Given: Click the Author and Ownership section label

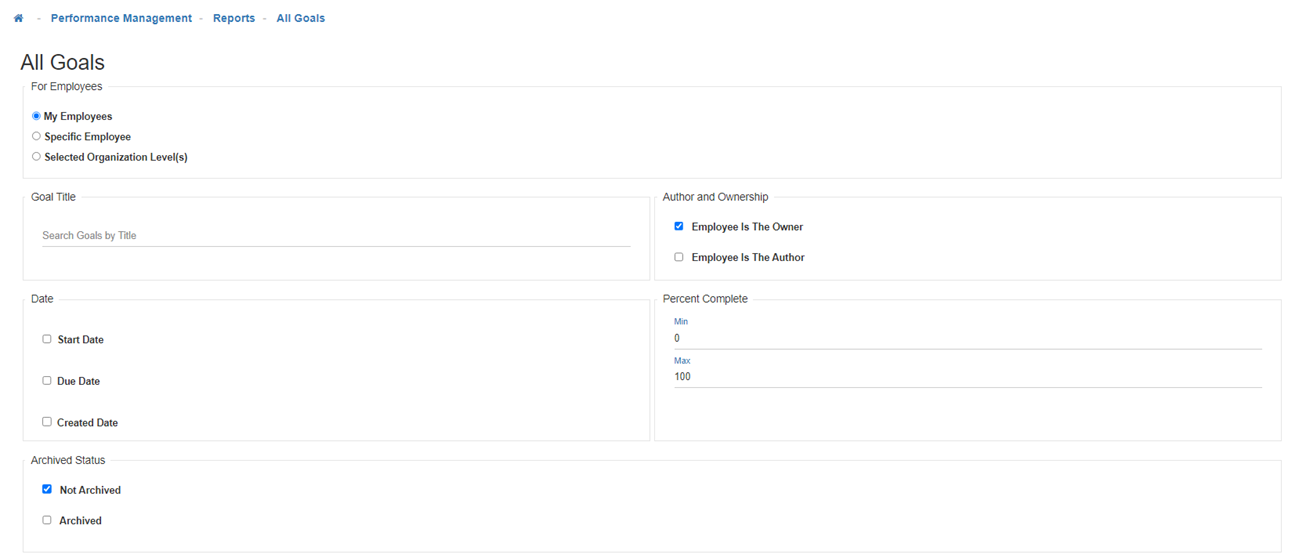Looking at the screenshot, I should [x=715, y=197].
